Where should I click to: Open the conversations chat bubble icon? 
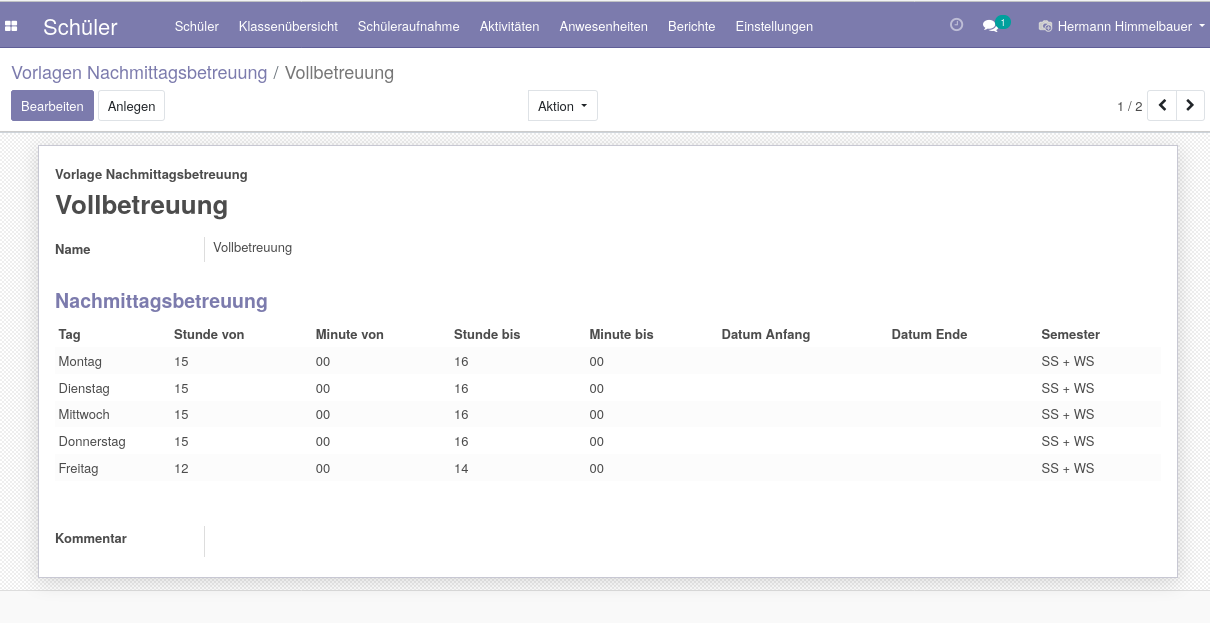pos(991,26)
